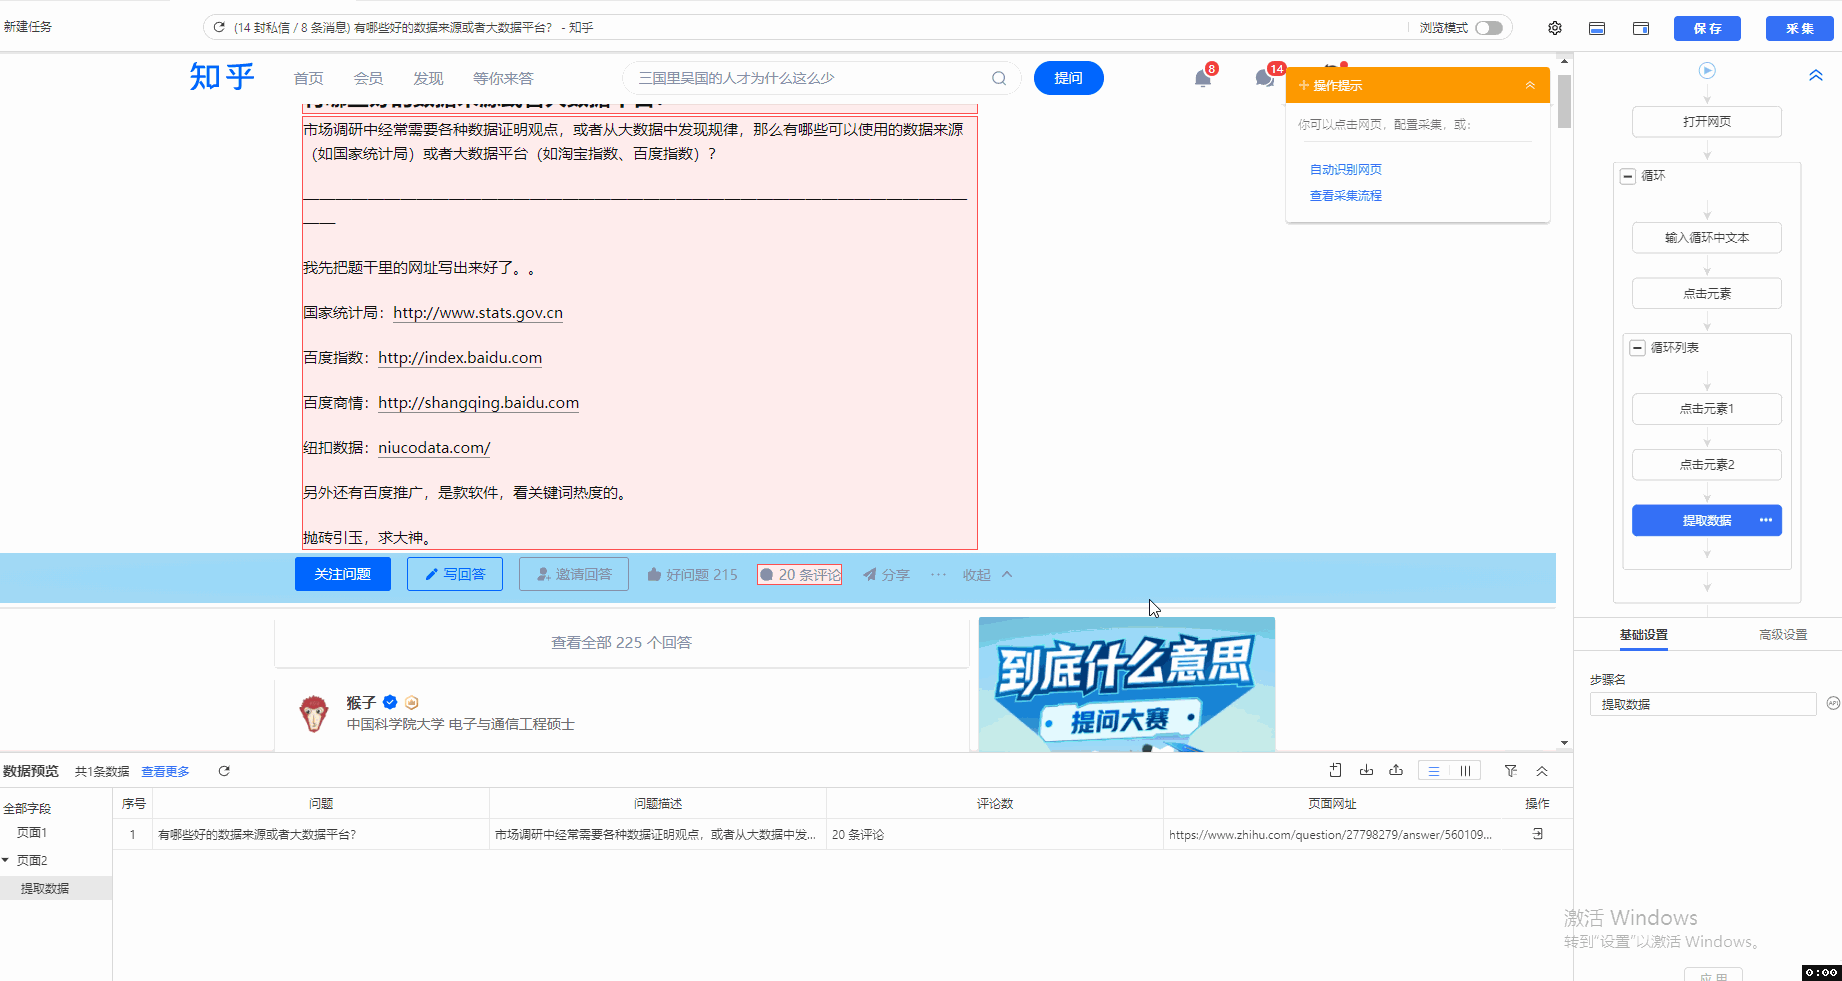This screenshot has width=1842, height=981.
Task: Click the 提问大赛 banner image
Action: pyautogui.click(x=1127, y=684)
